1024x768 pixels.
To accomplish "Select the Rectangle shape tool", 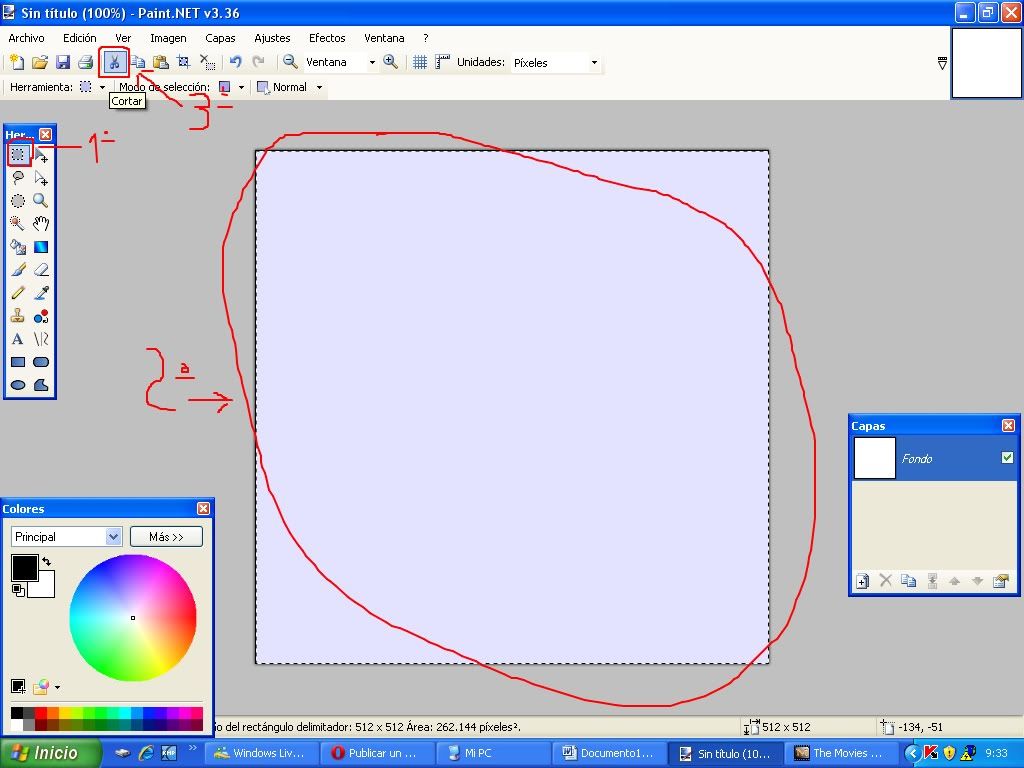I will pyautogui.click(x=18, y=362).
